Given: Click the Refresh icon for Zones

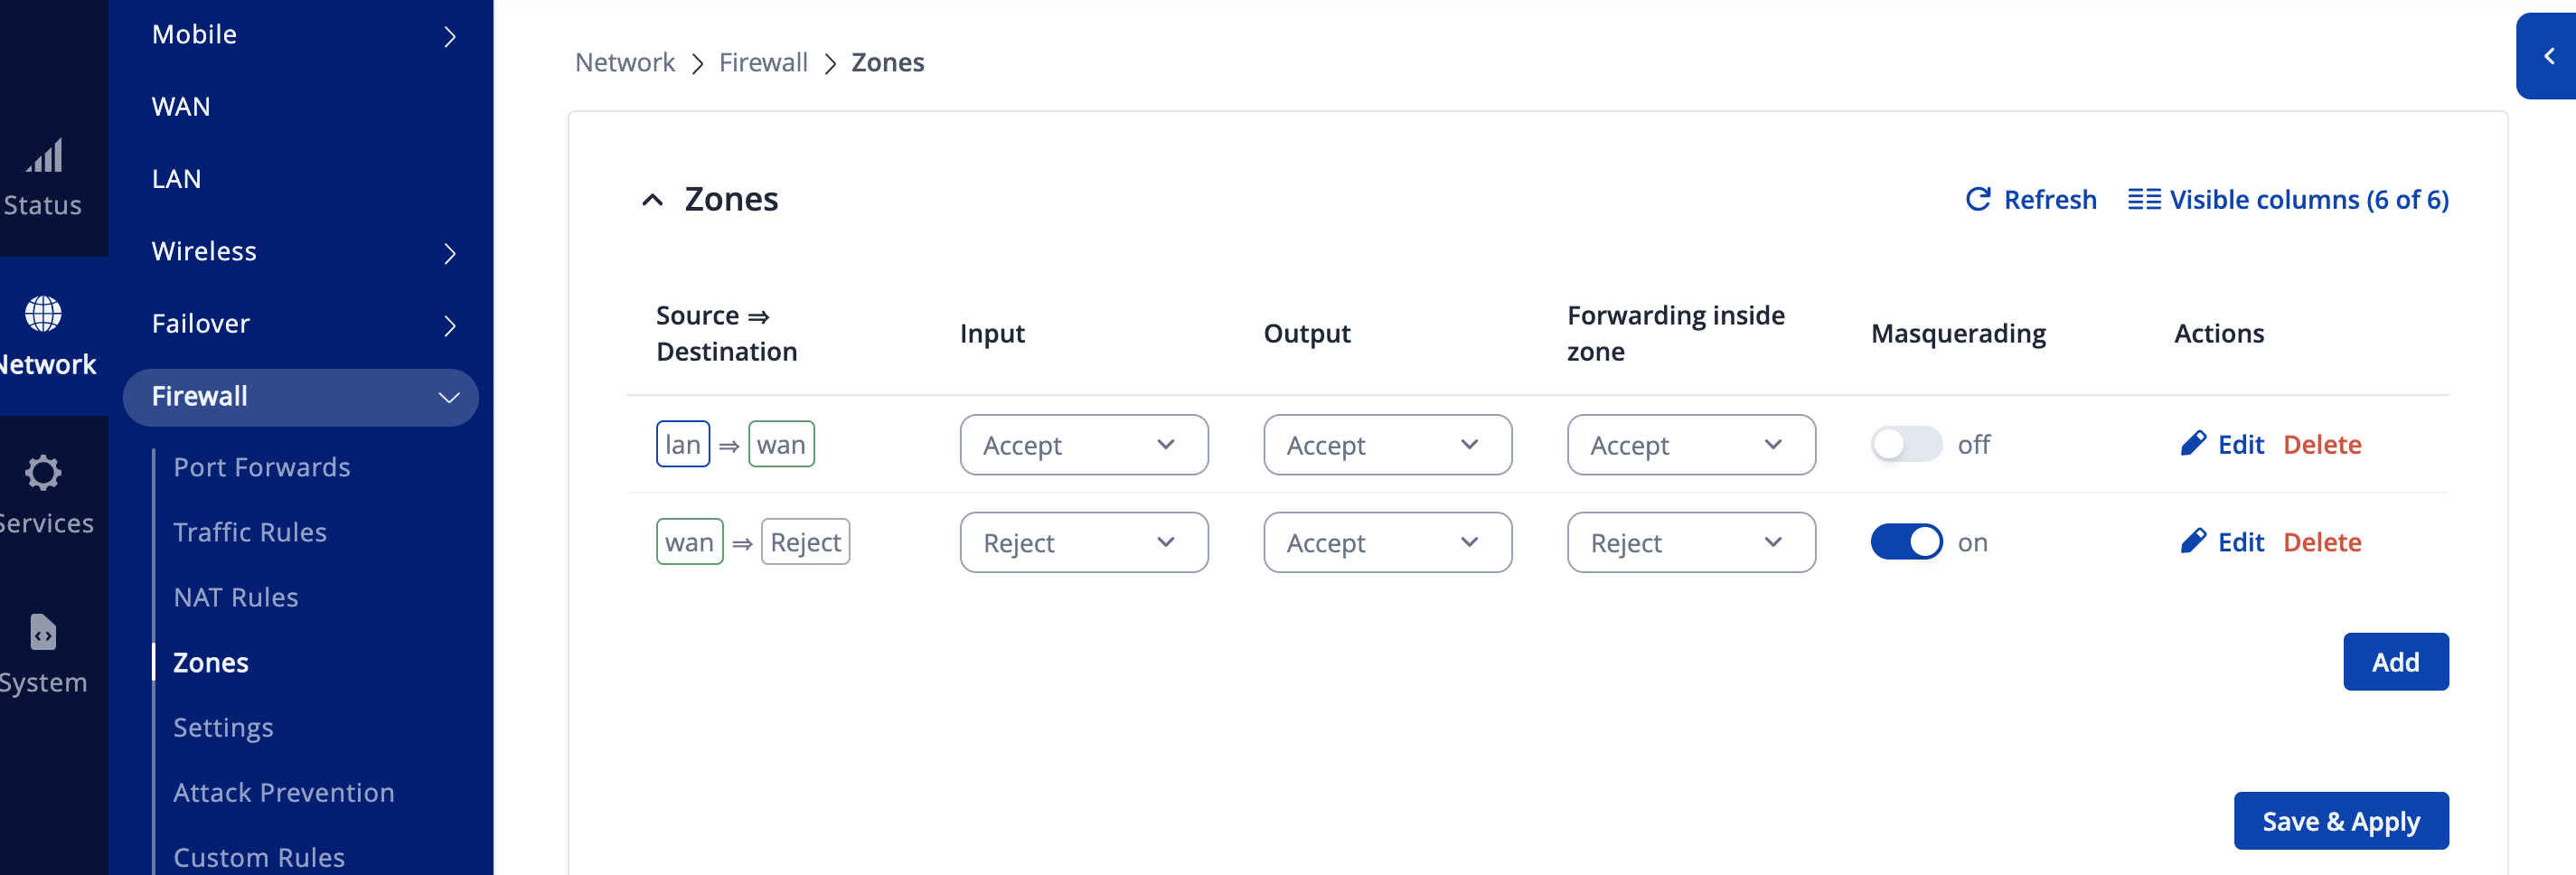Looking at the screenshot, I should (1977, 200).
